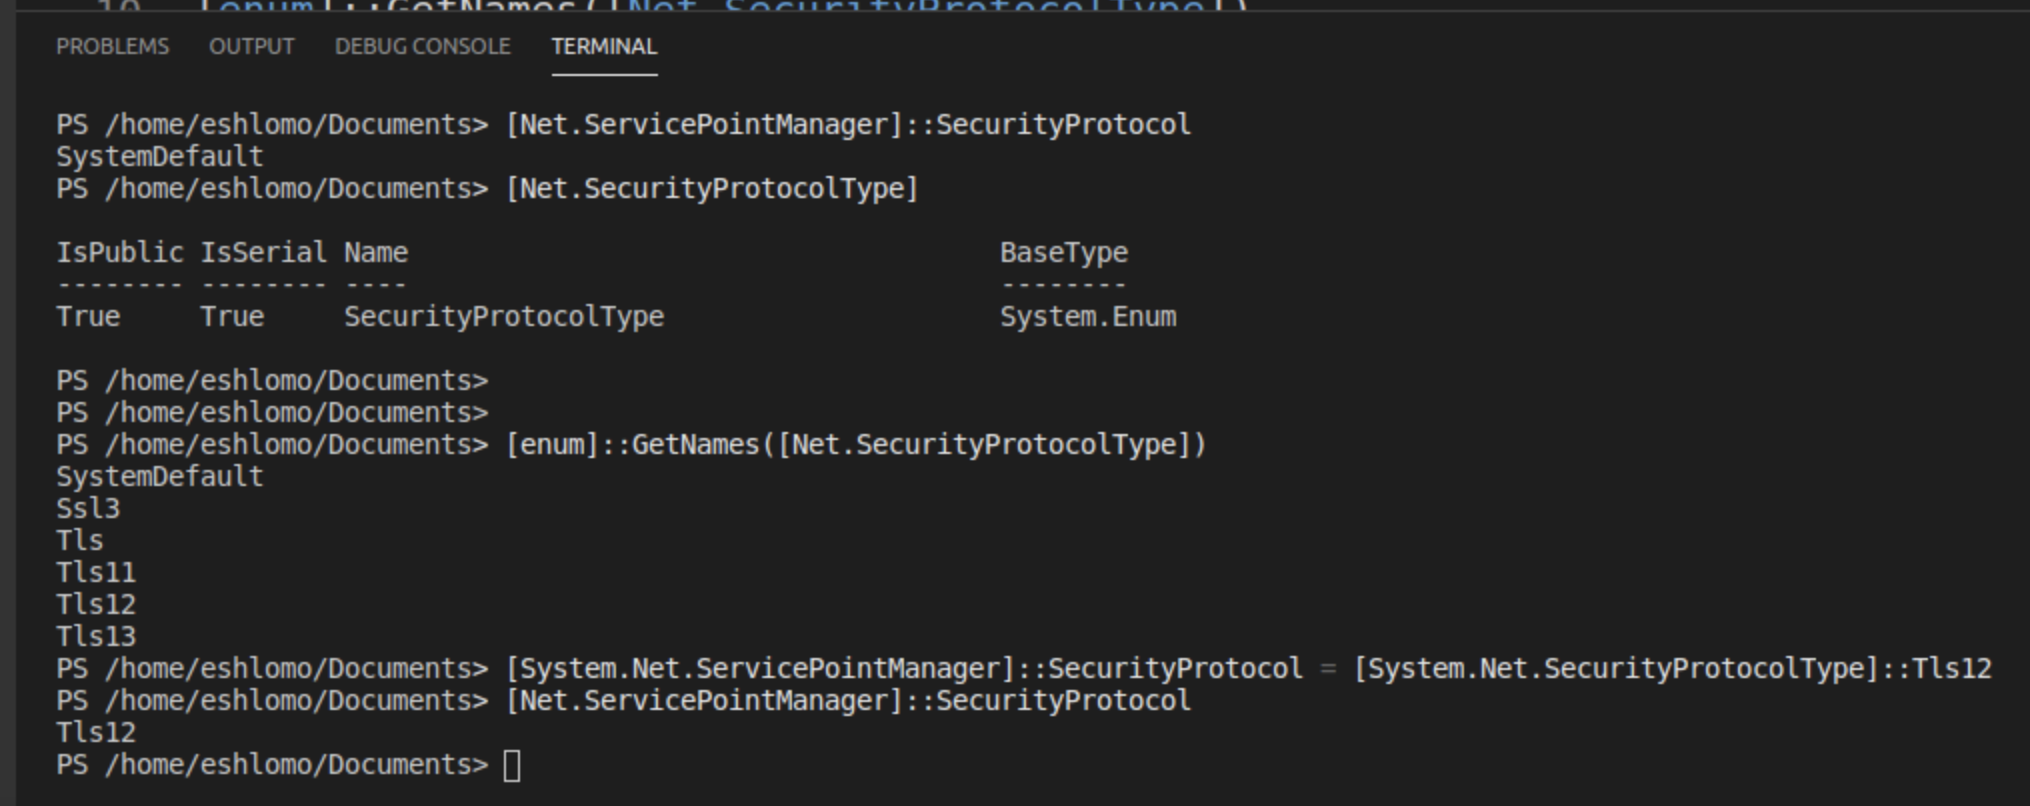Open the OUTPUT tab

251,47
